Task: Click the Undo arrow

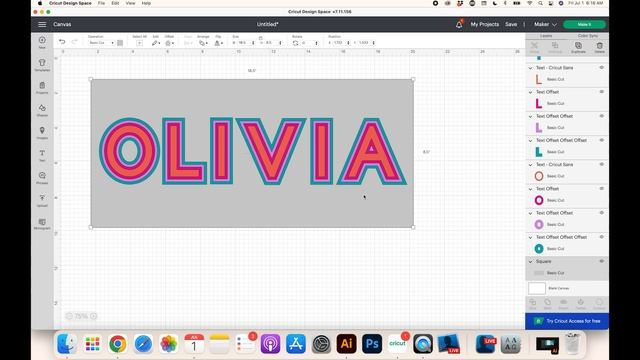Action: click(x=62, y=42)
